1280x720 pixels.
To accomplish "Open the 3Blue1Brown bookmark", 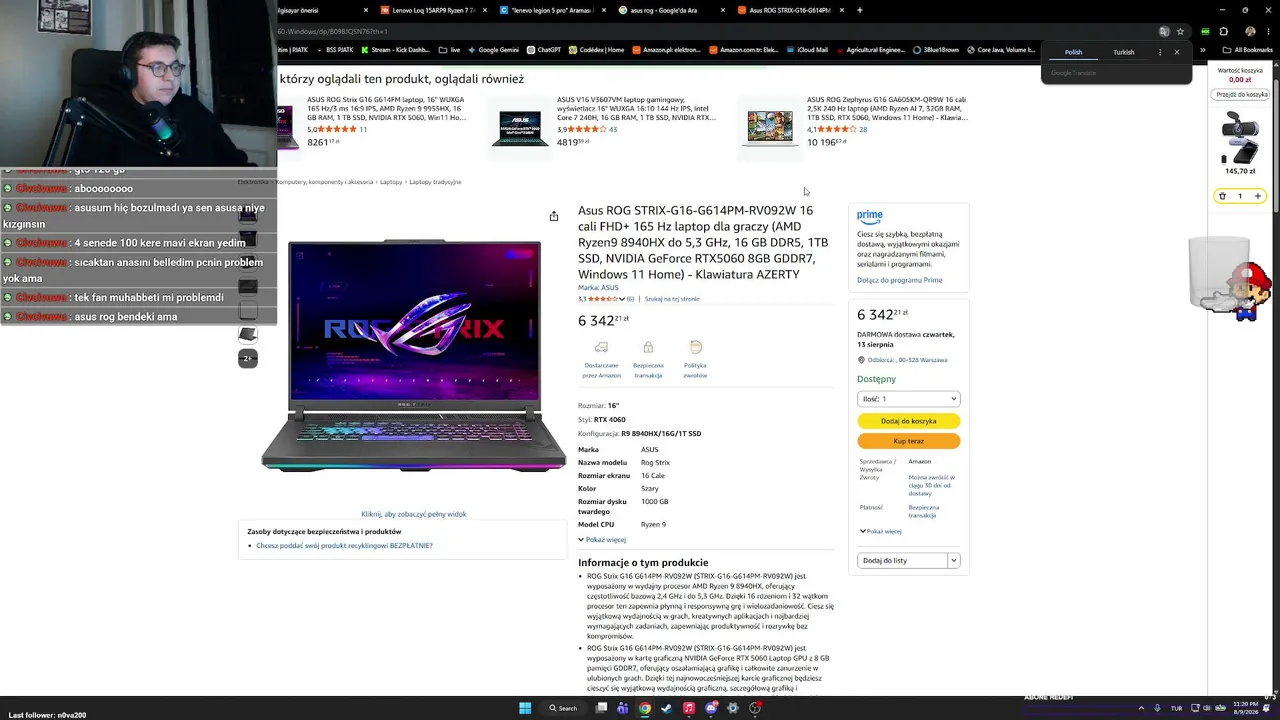I will point(936,50).
